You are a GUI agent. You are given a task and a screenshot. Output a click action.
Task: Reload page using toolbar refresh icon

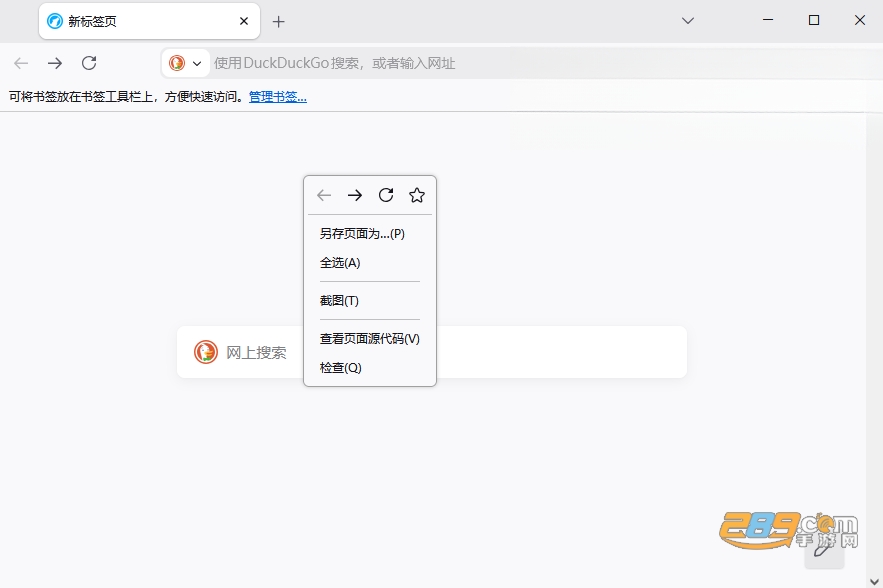[x=89, y=63]
